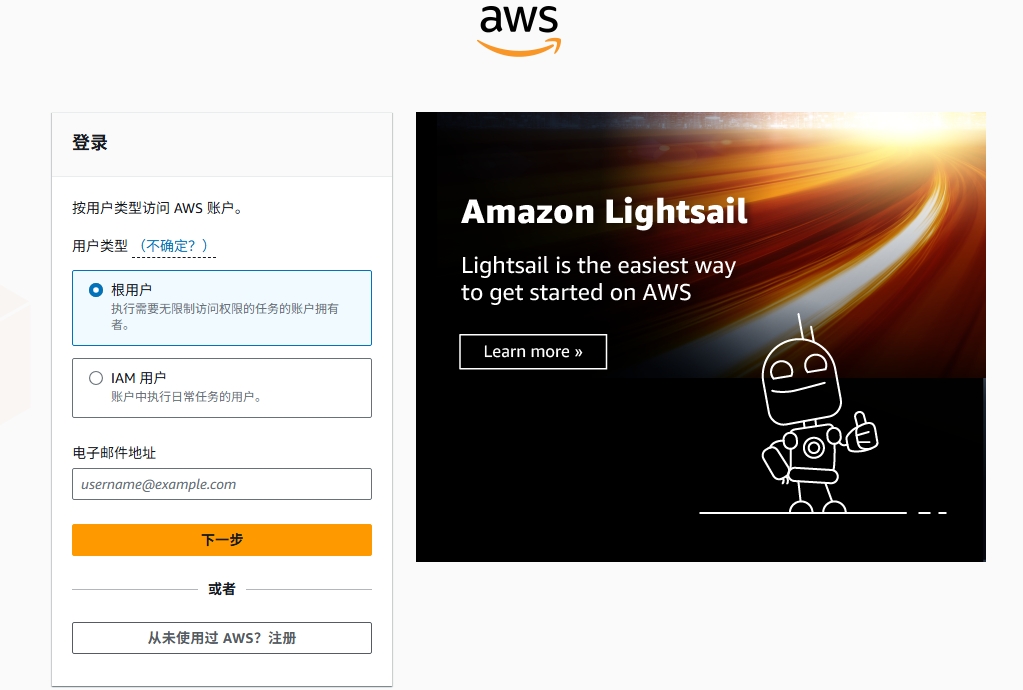Click 从未使用过 AWS? 注册 button
The width and height of the screenshot is (1023, 690).
coord(222,638)
